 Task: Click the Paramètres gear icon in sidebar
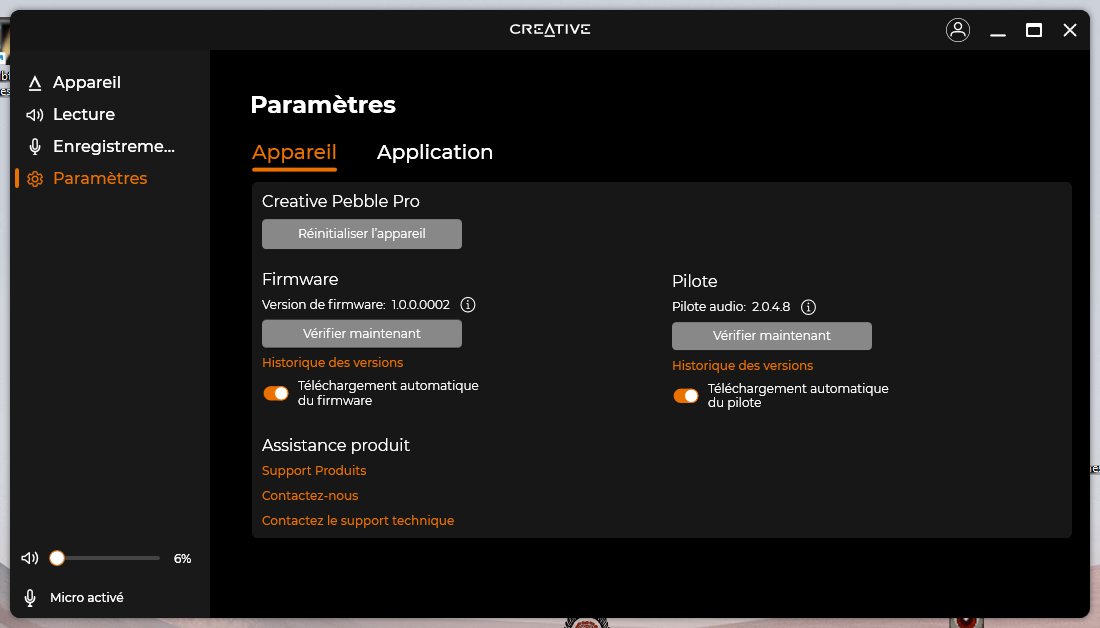click(35, 179)
